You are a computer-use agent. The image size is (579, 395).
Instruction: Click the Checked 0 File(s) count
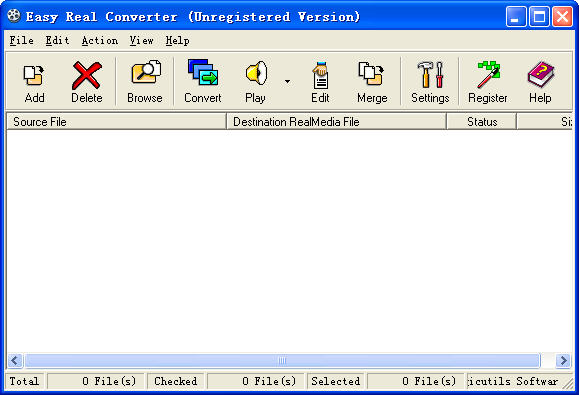[256, 381]
